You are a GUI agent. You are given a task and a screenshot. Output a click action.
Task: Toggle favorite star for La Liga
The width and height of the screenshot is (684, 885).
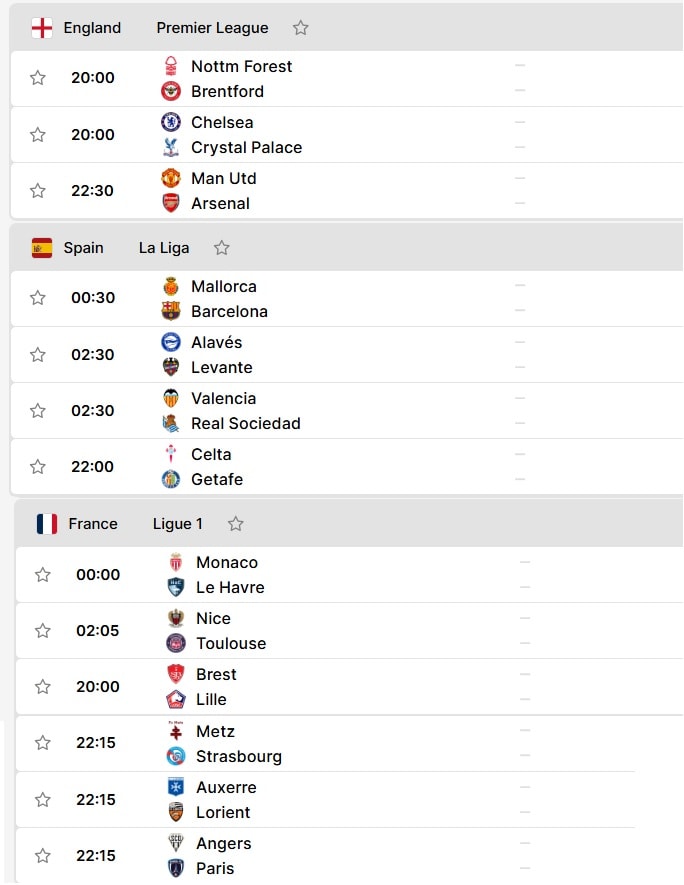coord(222,247)
